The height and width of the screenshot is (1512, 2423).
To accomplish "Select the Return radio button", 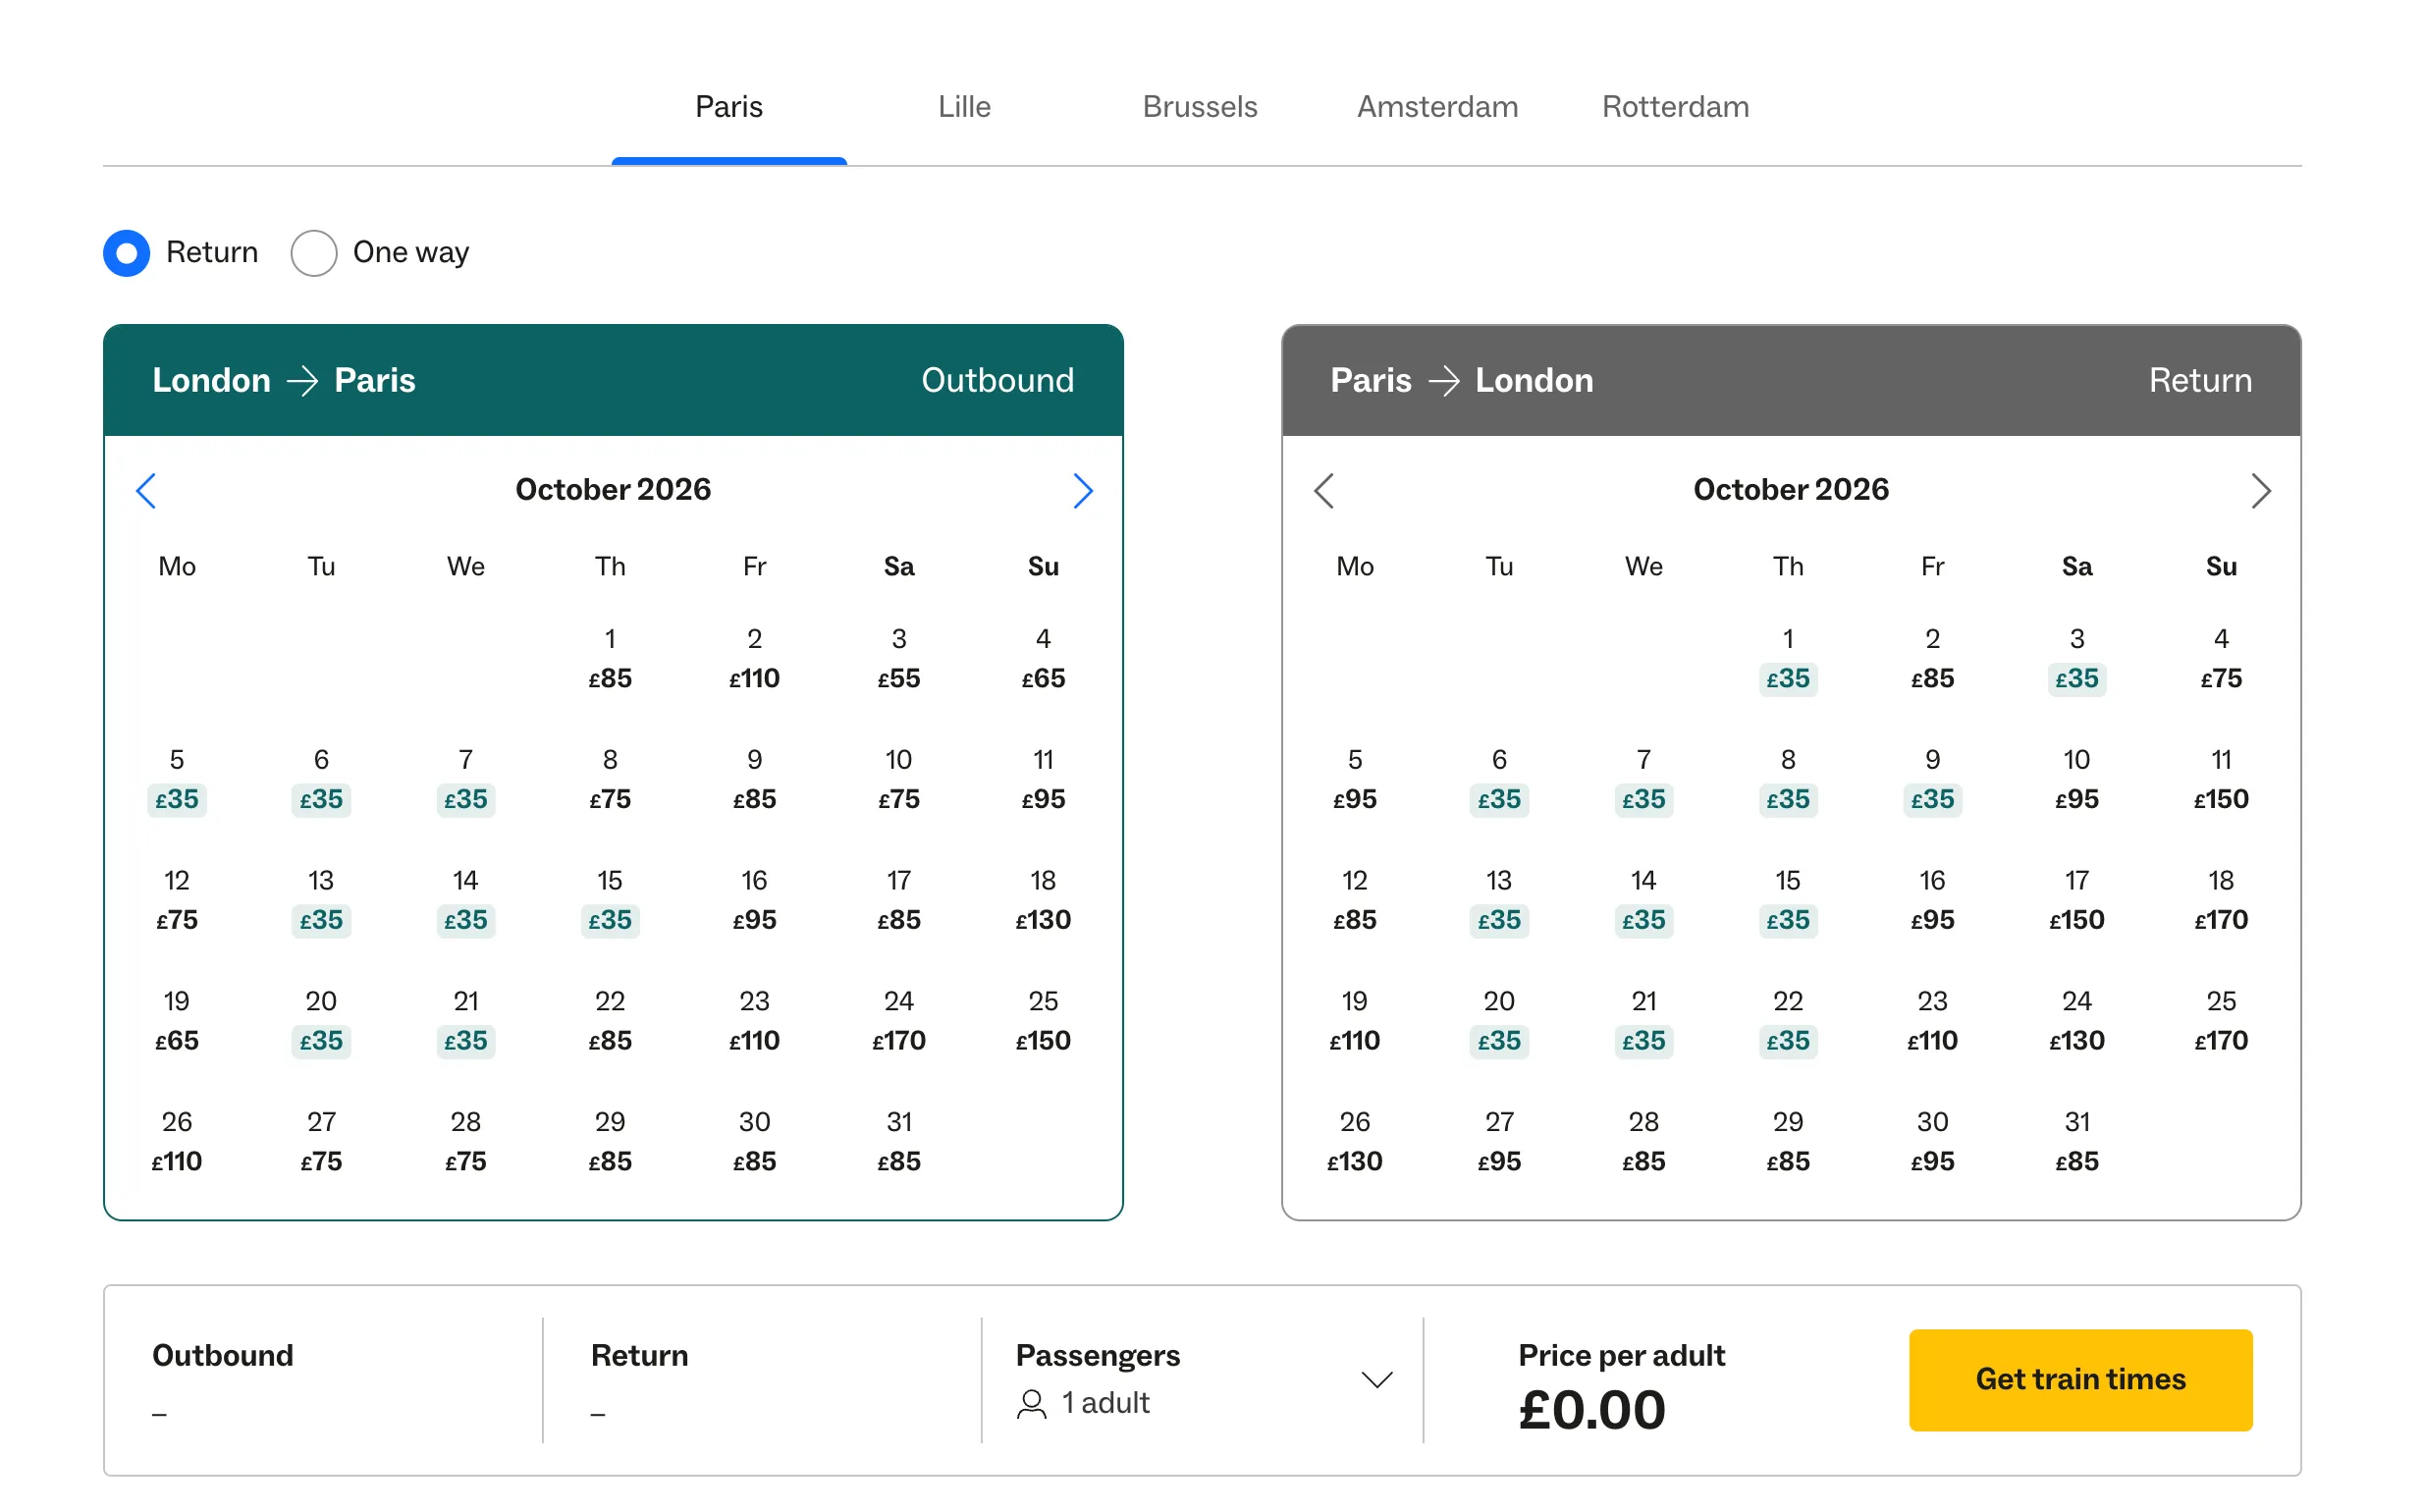I will coord(127,253).
